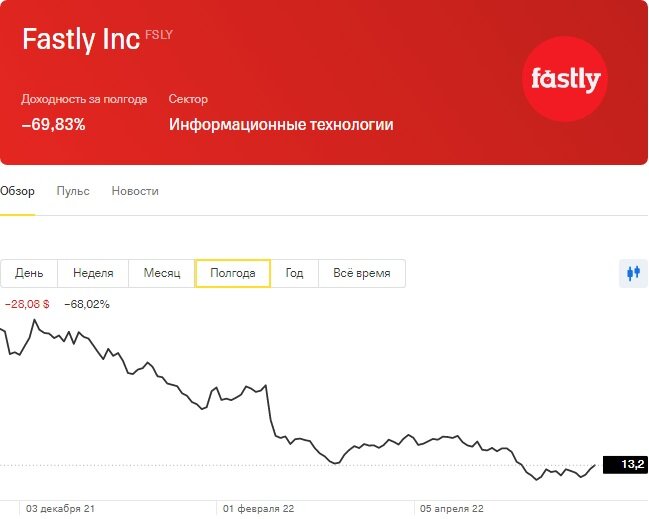Open the Новости tab
The height and width of the screenshot is (519, 649).
(x=135, y=191)
